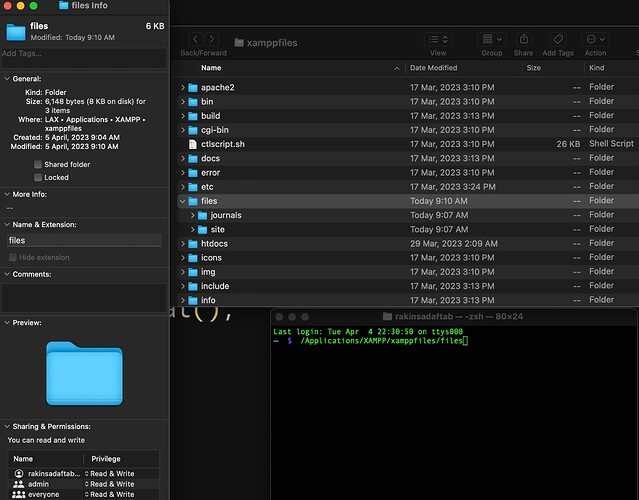Click the Back arrow in Finder toolbar

pyautogui.click(x=196, y=39)
